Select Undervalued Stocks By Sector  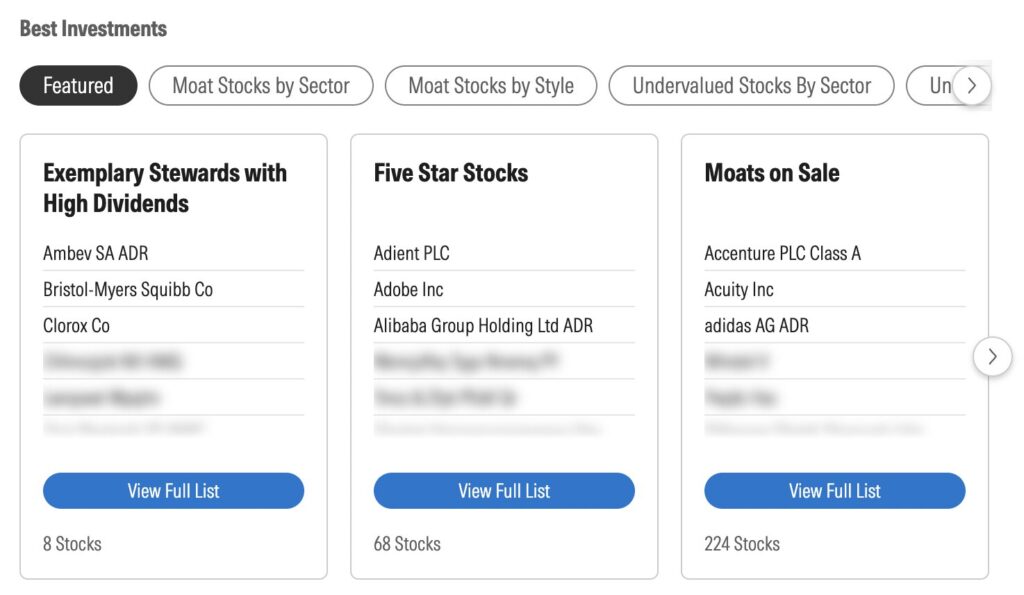click(751, 86)
